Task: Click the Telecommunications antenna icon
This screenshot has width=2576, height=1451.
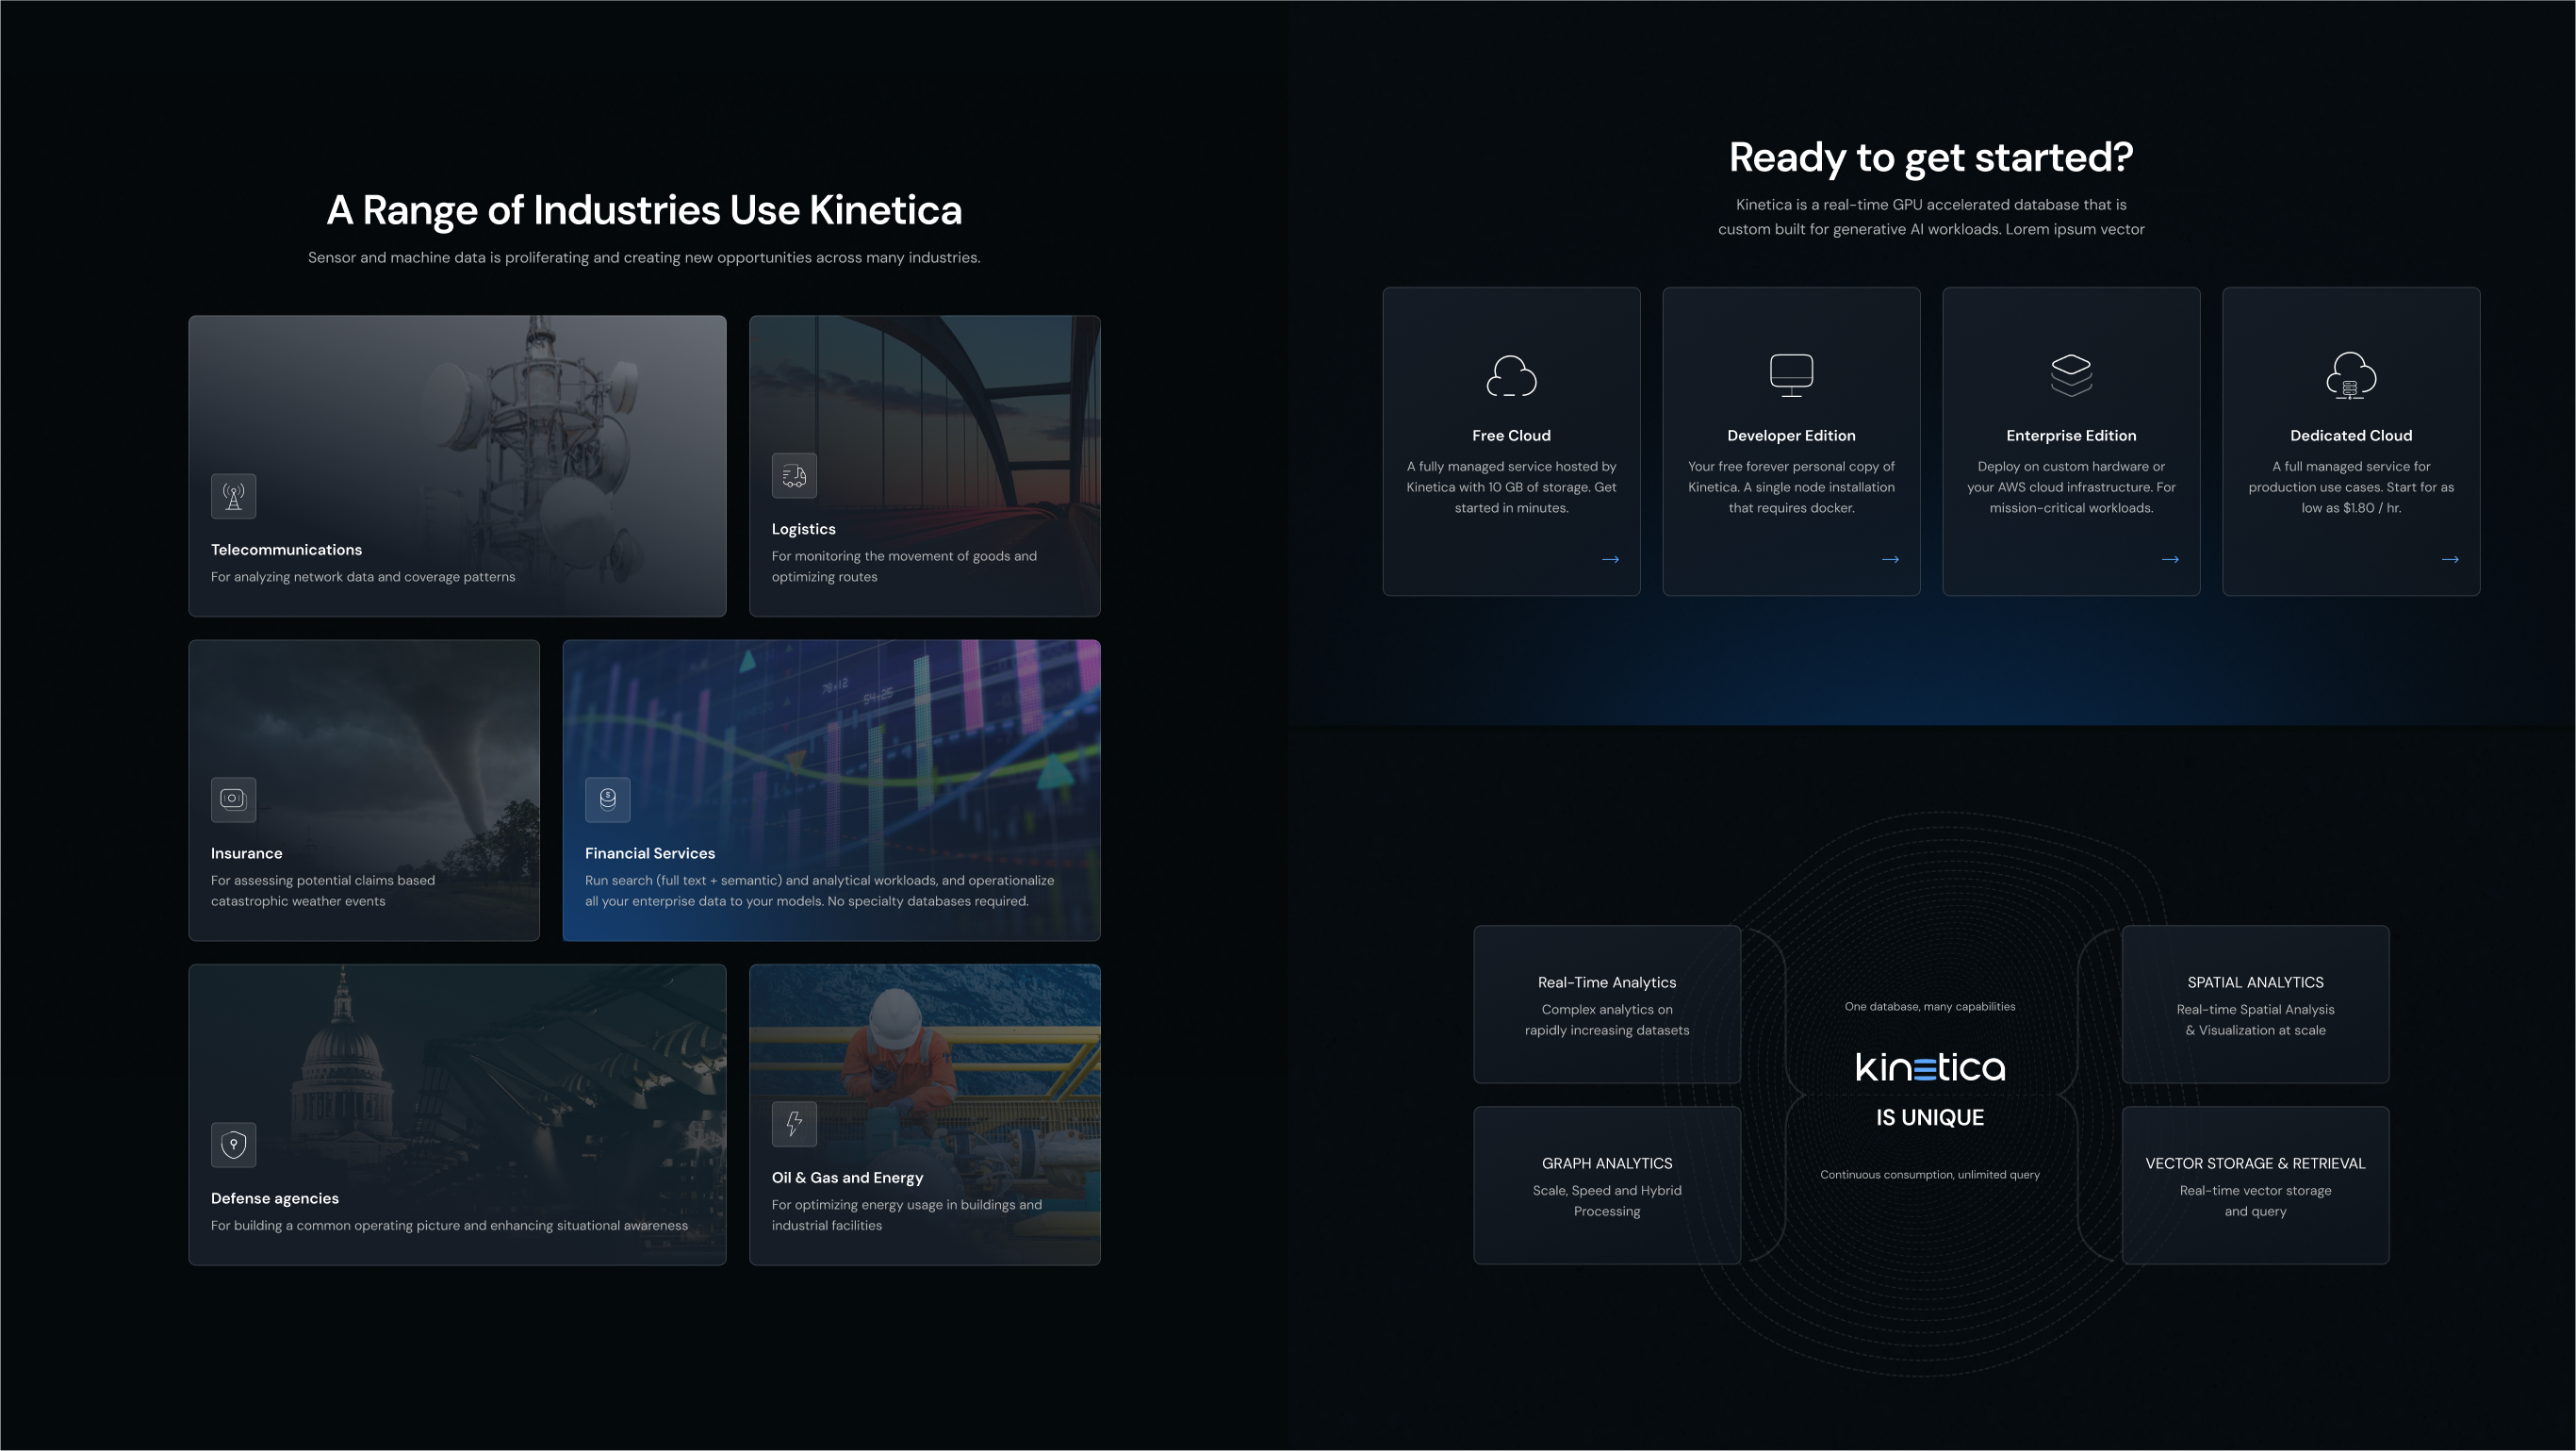Action: coord(233,495)
